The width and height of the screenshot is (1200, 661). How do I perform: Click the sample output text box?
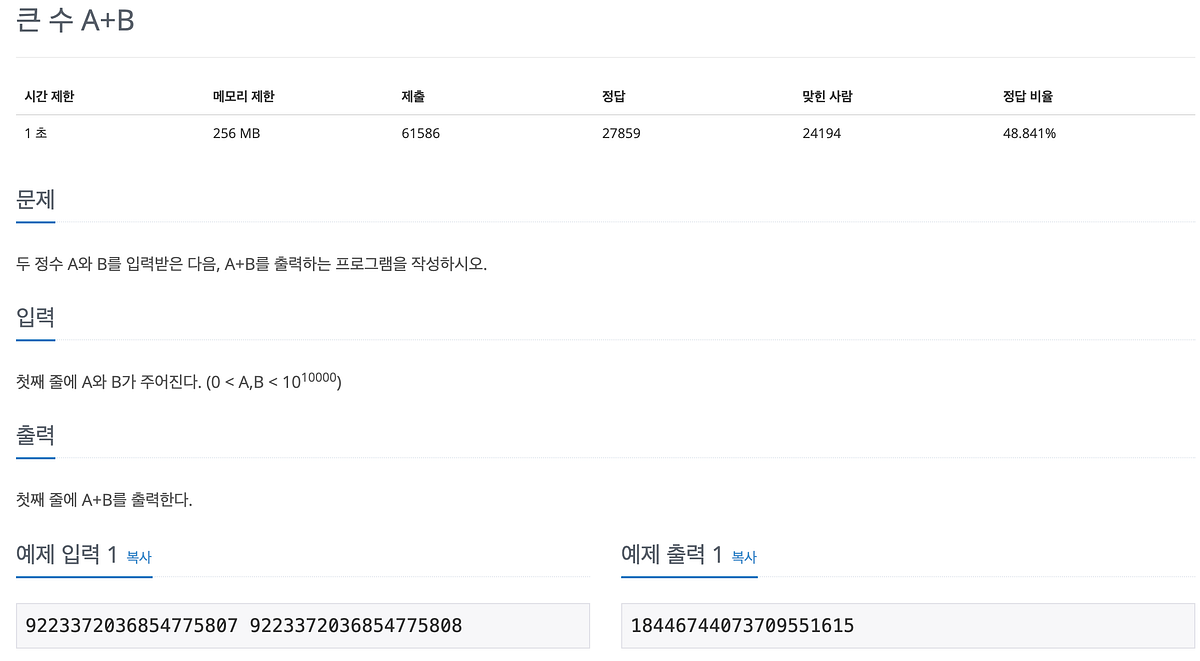coord(908,625)
